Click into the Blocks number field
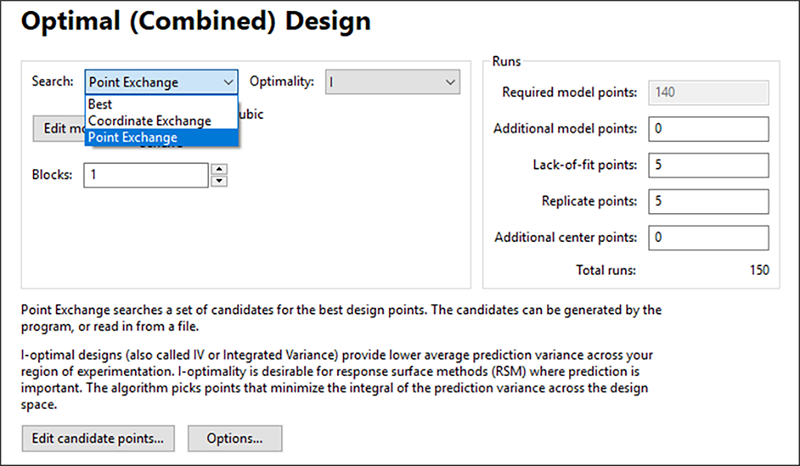Screen dimensions: 800x466 tap(145, 174)
